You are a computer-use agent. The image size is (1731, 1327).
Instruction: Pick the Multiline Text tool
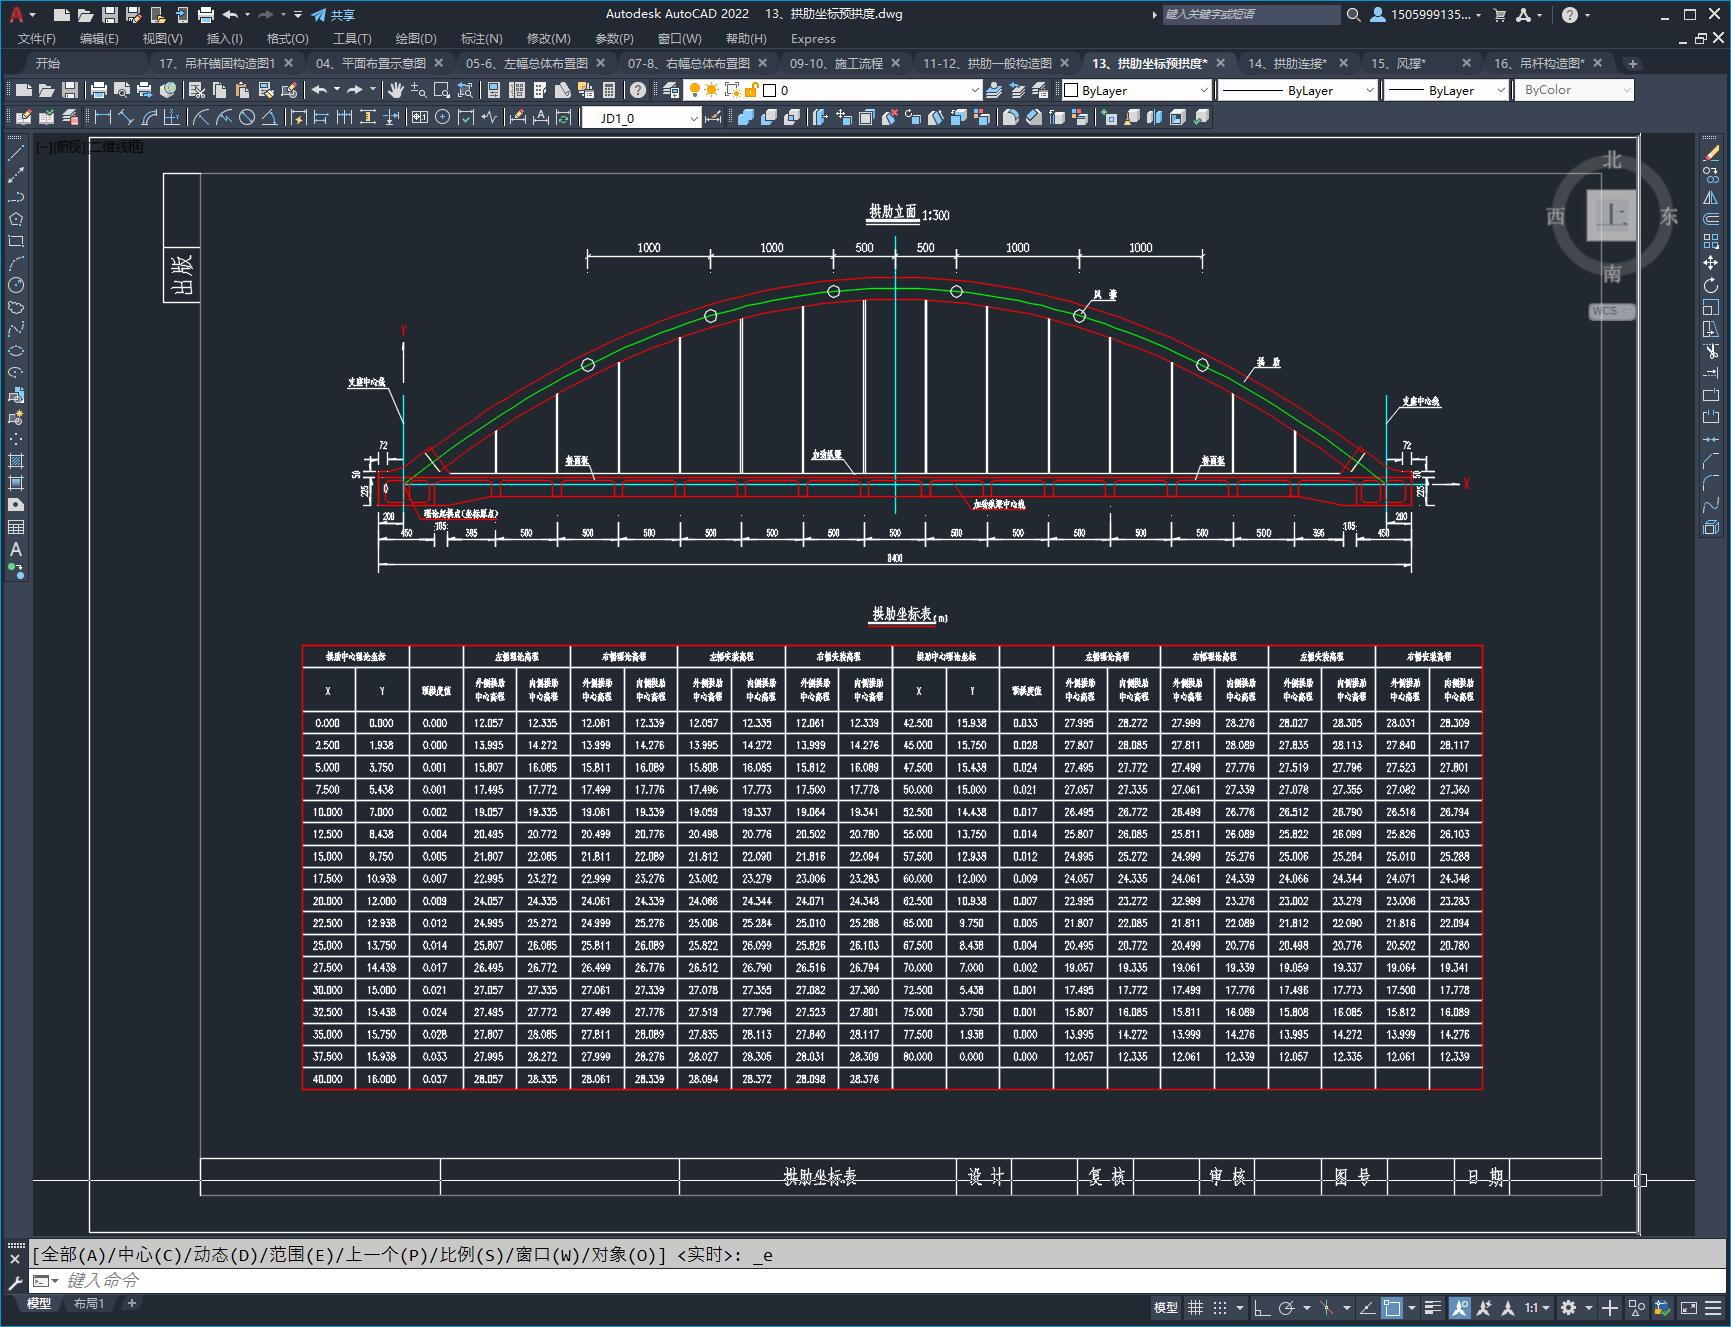pyautogui.click(x=16, y=549)
